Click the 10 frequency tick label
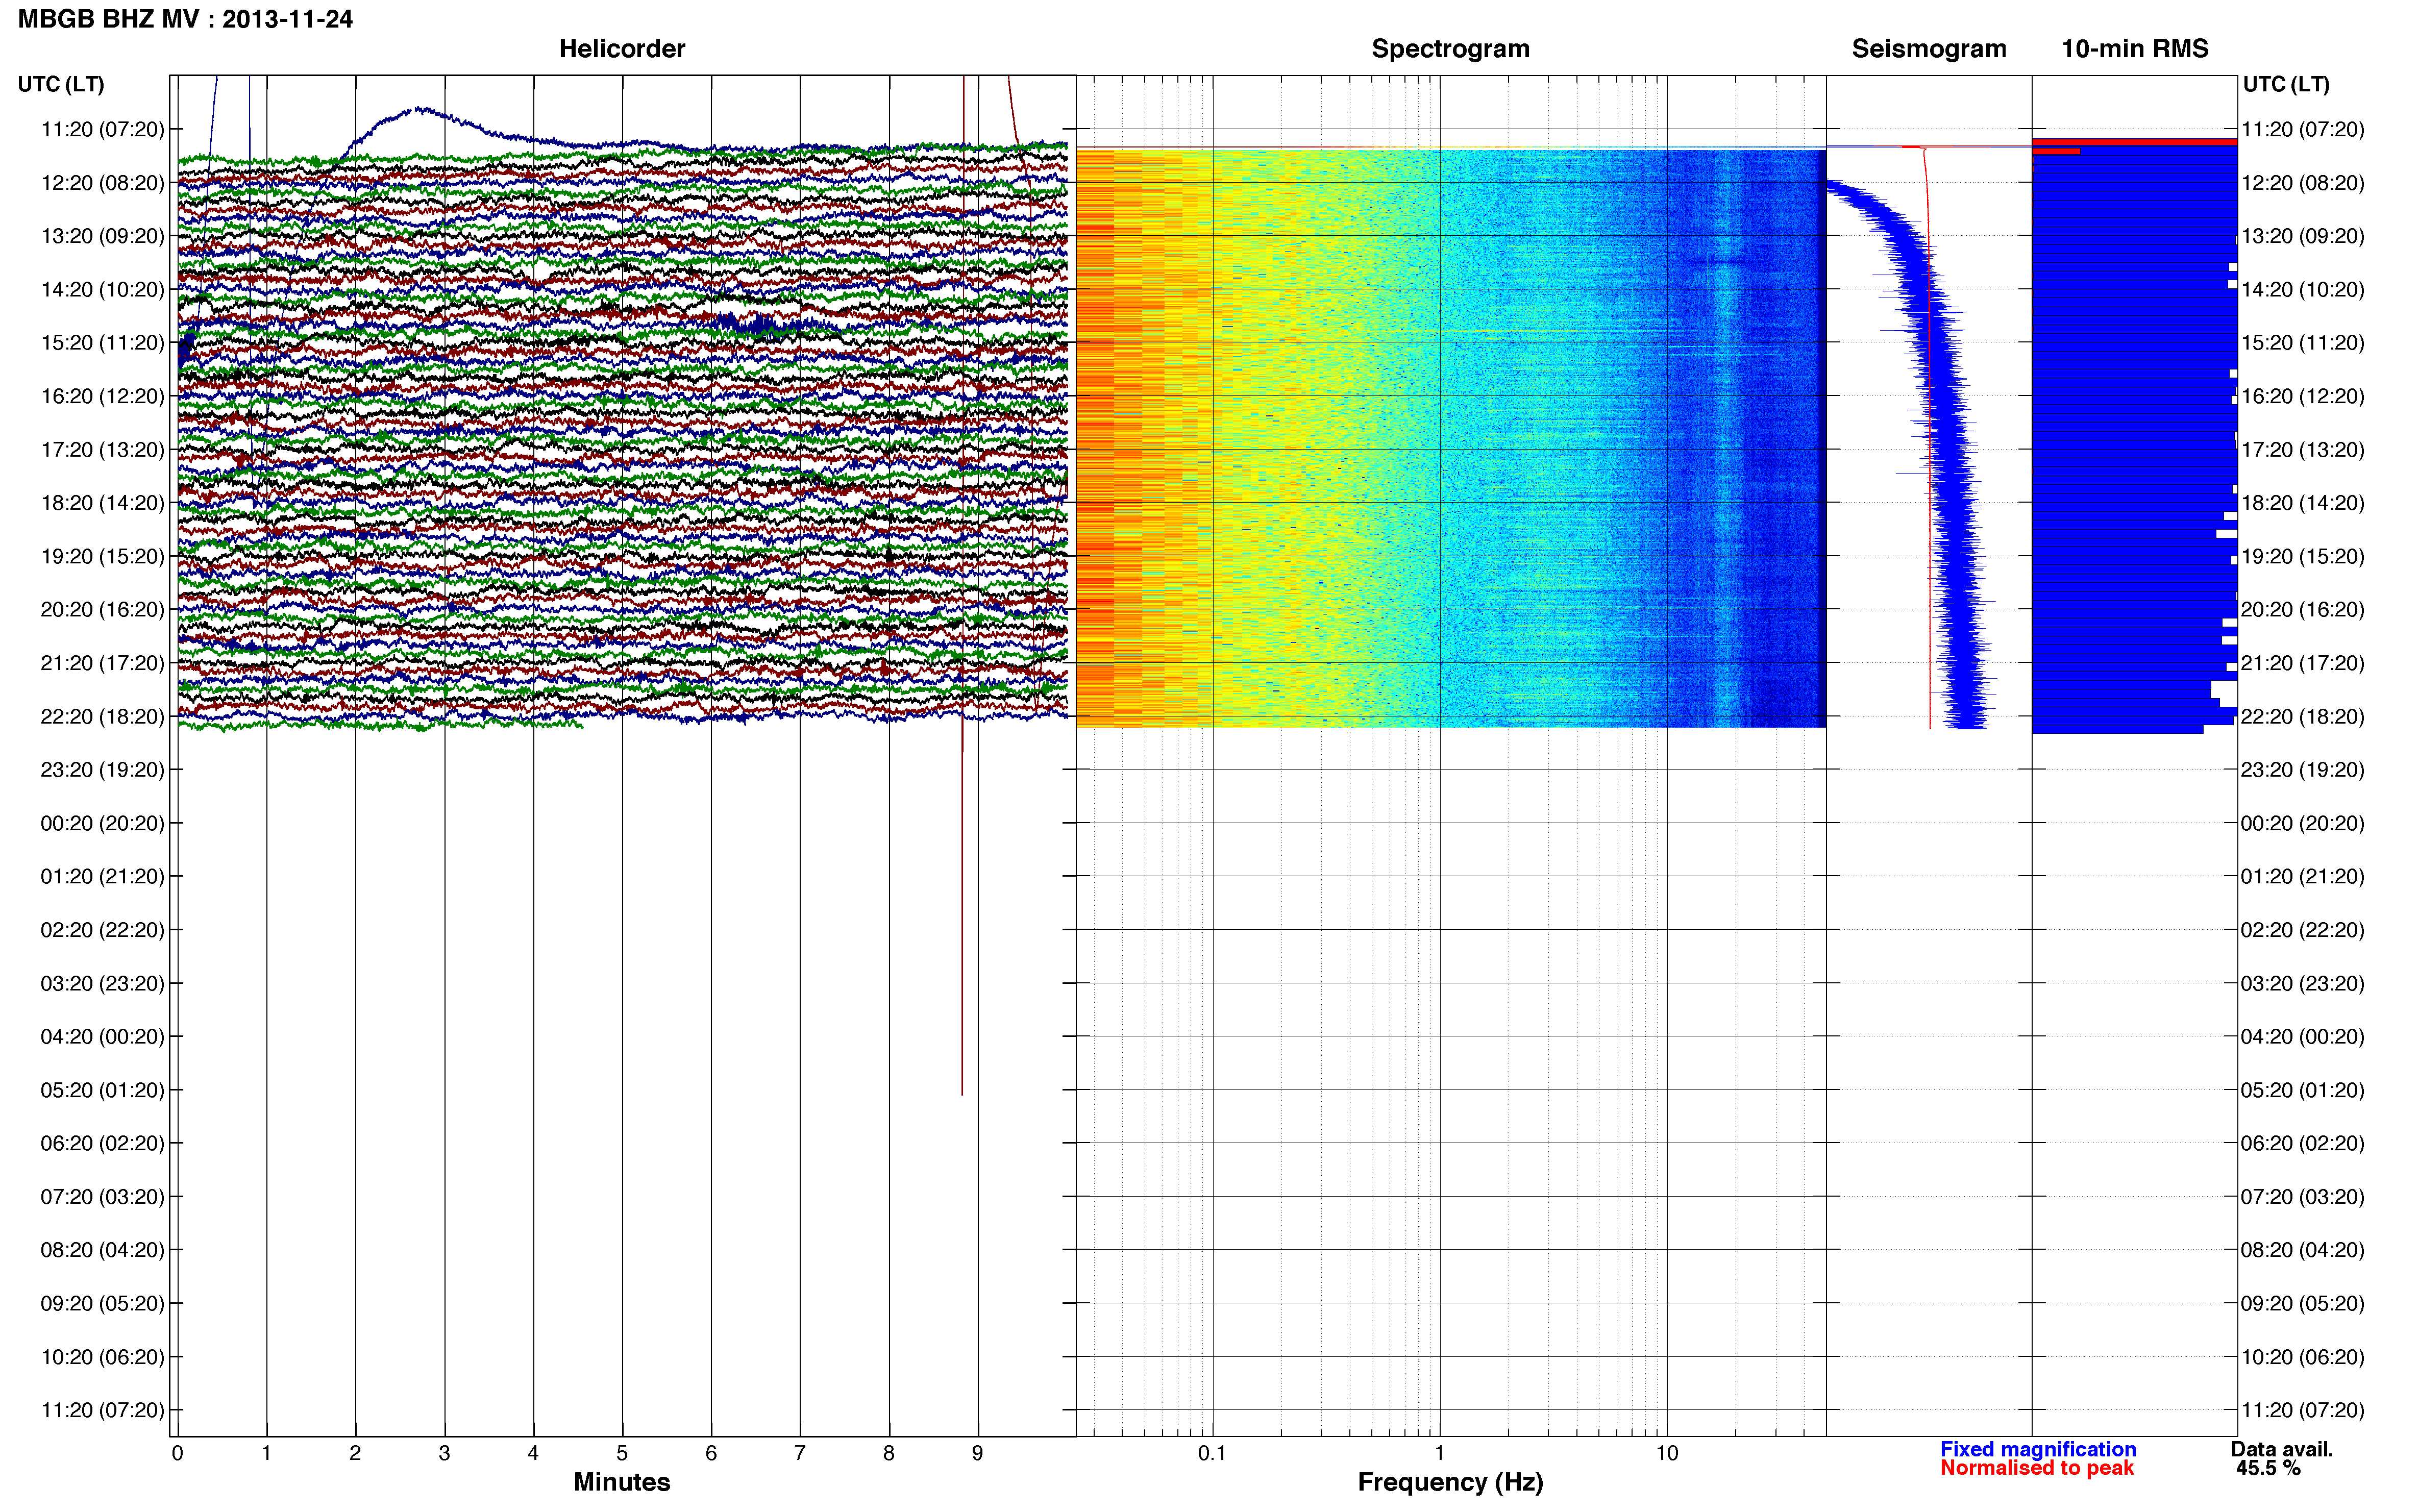Screen dimensions: 2419x1512 pyautogui.click(x=1666, y=1453)
